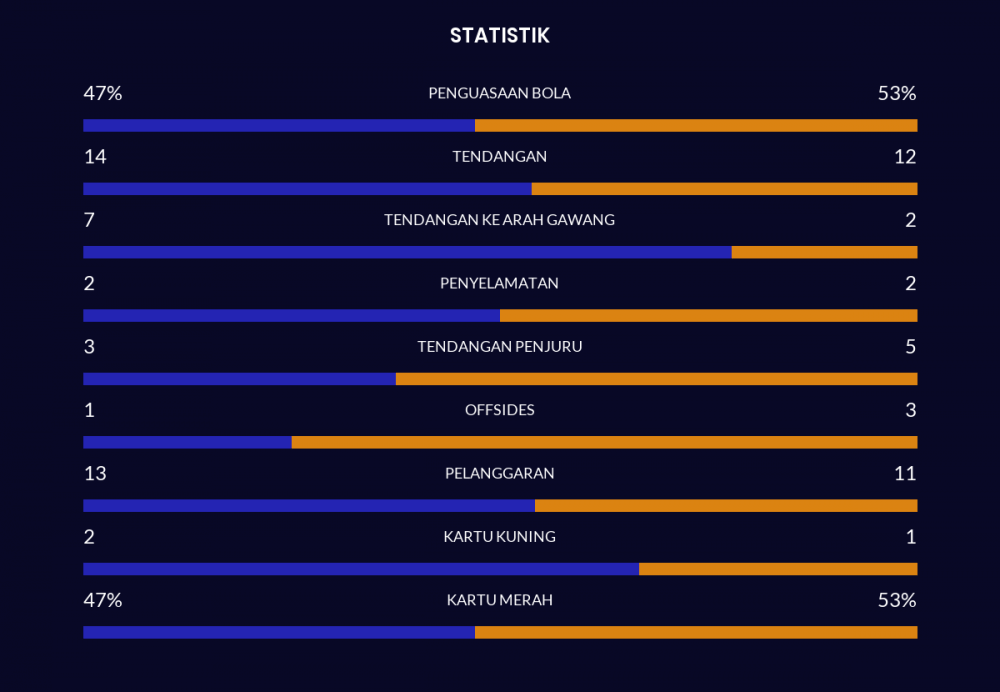The height and width of the screenshot is (692, 1000).
Task: Select the PENYELAMATAN label
Action: point(499,283)
